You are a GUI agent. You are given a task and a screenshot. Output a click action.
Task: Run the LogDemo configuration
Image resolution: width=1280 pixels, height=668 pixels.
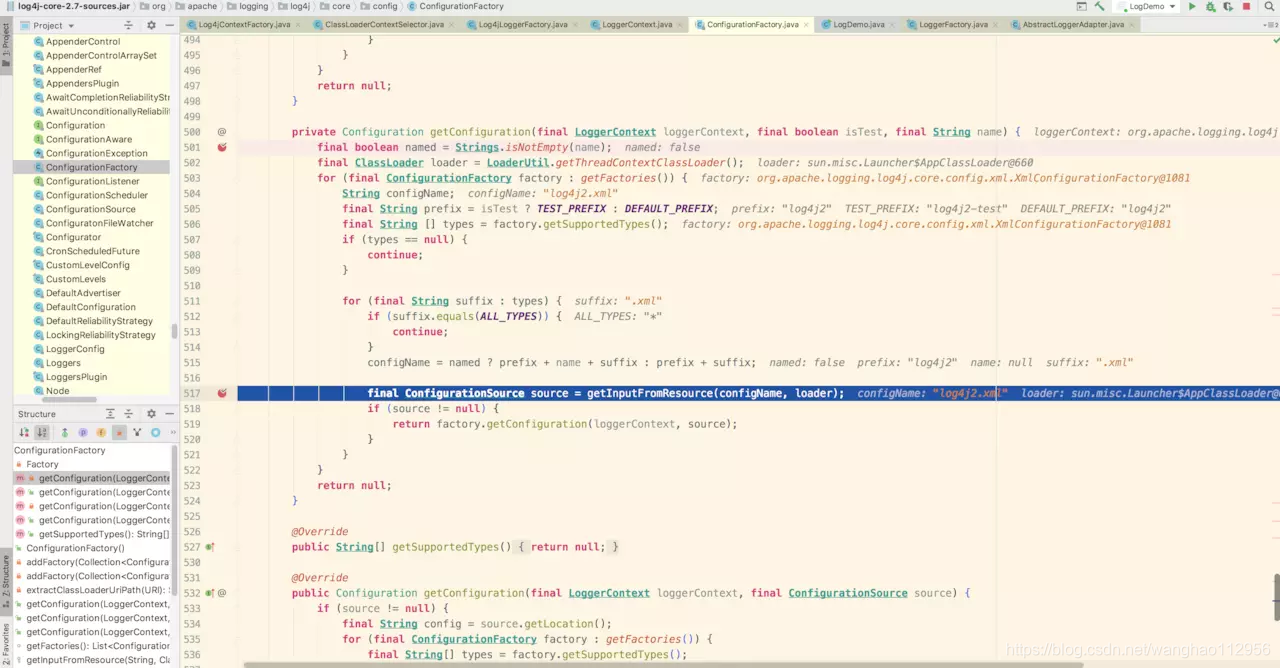[1192, 6]
